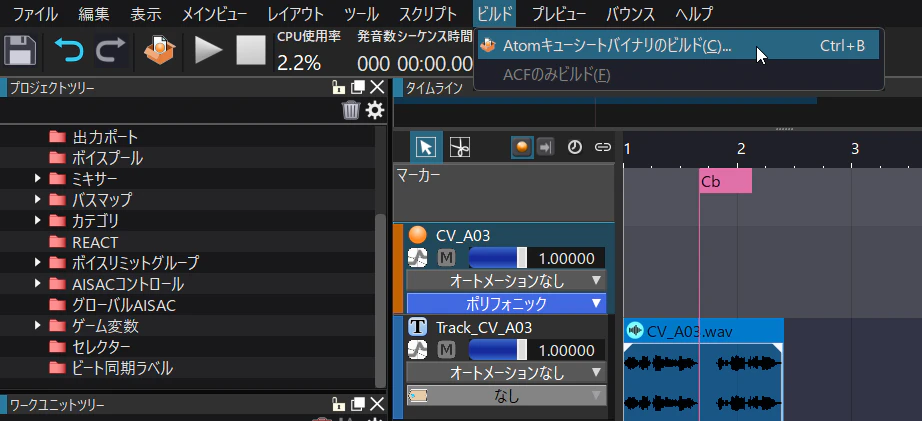Float the work unit tree panel
Viewport: 922px width, 421px height.
coord(358,405)
